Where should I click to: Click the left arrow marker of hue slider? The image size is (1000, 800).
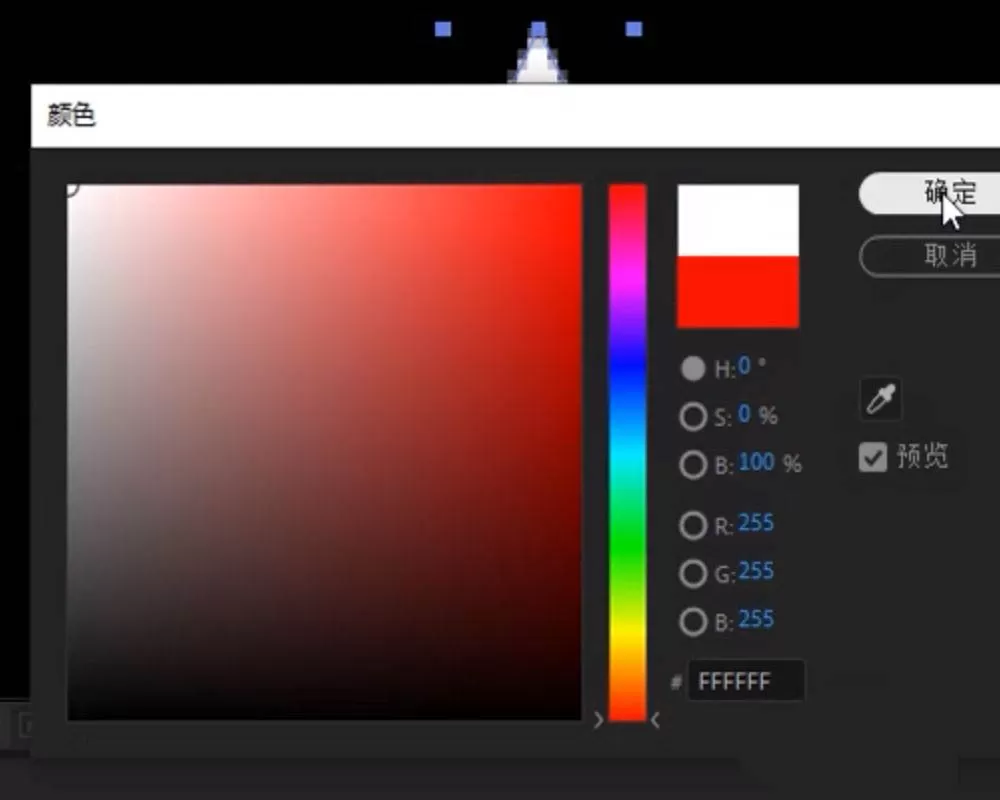(x=598, y=720)
